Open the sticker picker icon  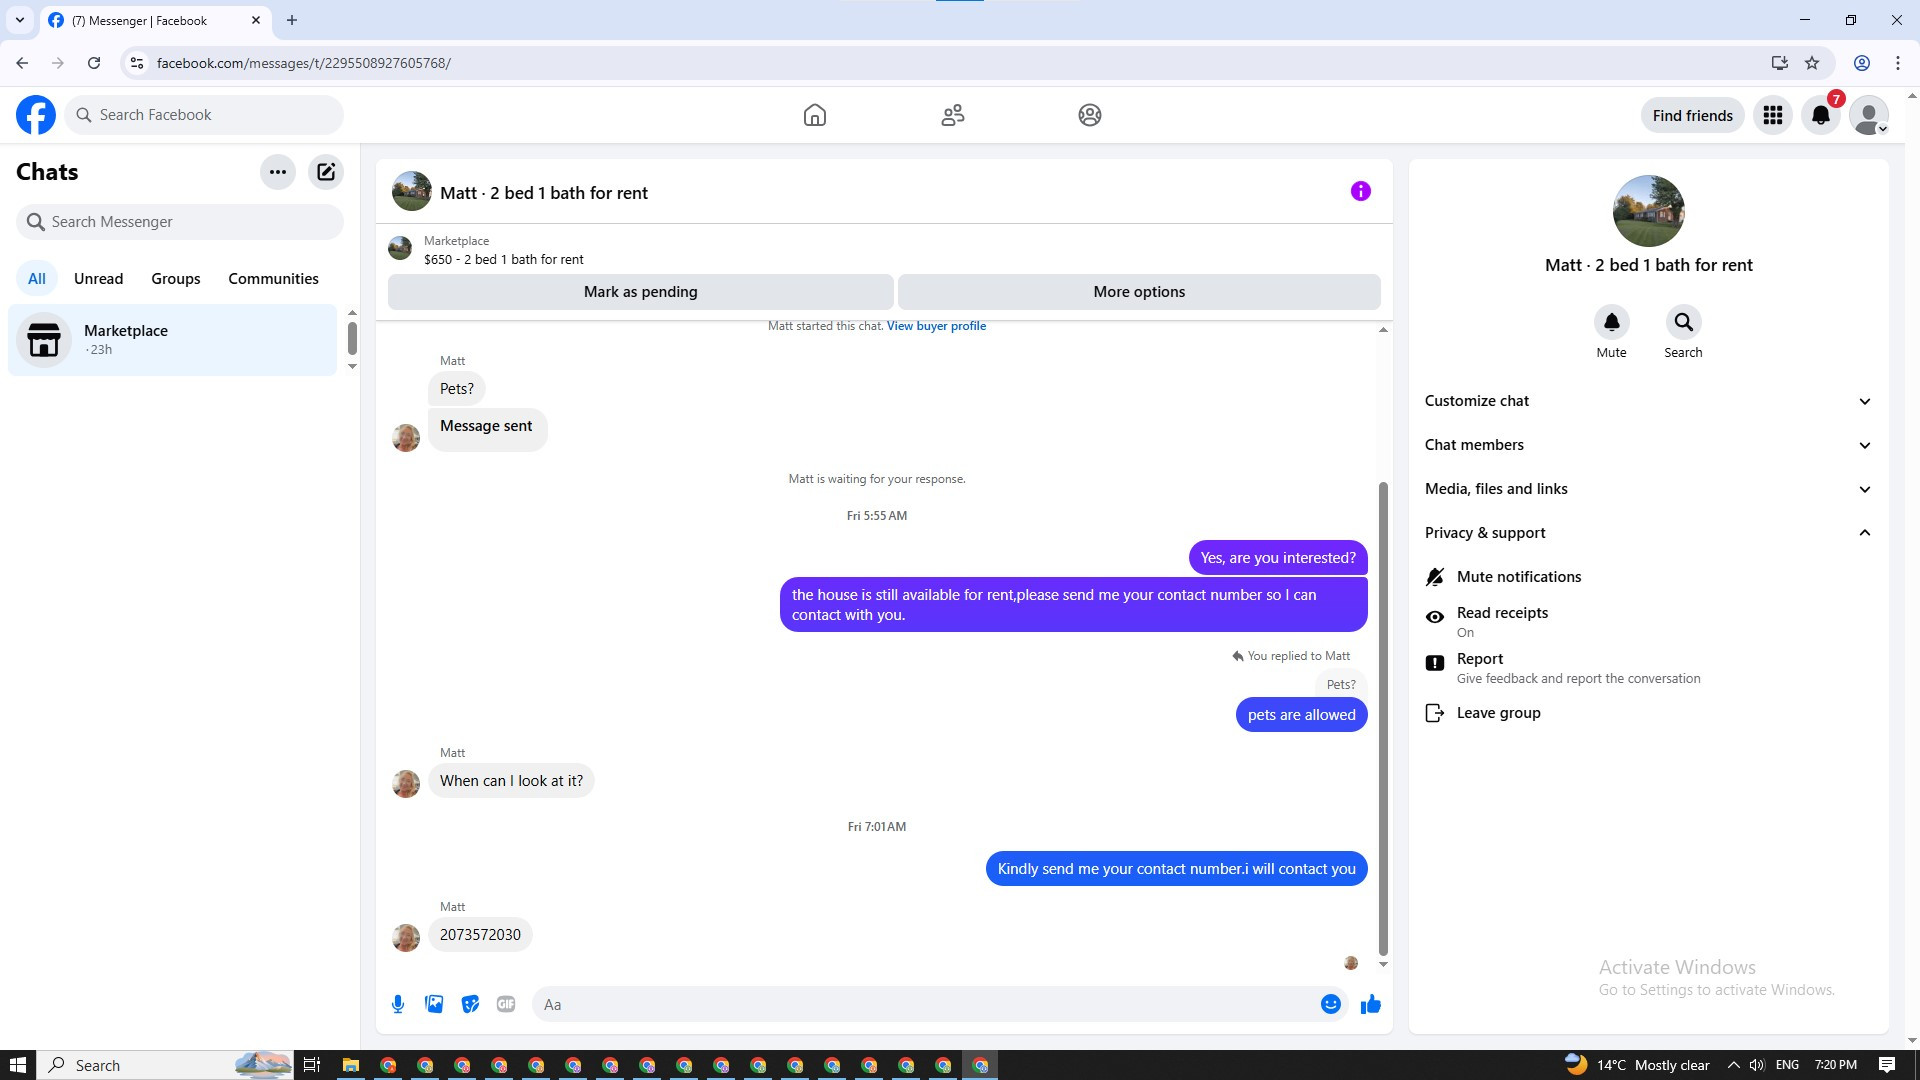tap(470, 1004)
